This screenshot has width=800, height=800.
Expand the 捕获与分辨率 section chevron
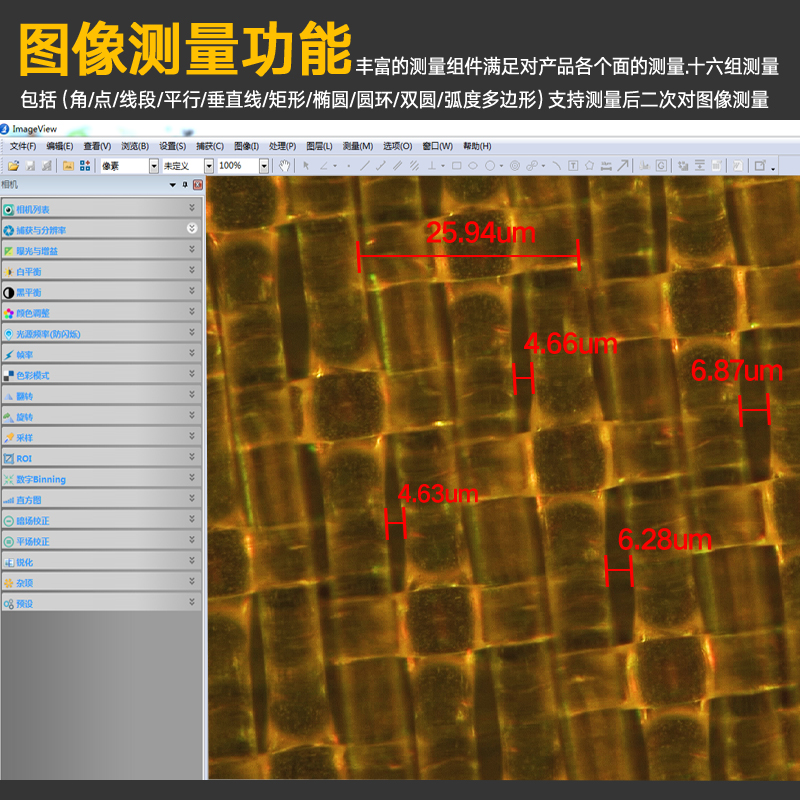point(192,228)
